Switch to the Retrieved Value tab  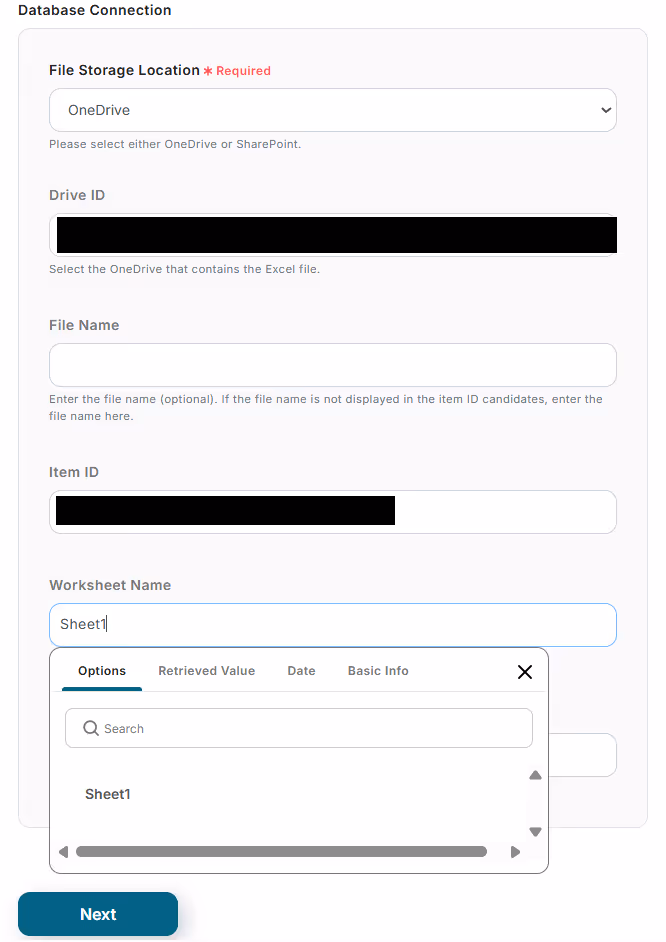pyautogui.click(x=207, y=671)
